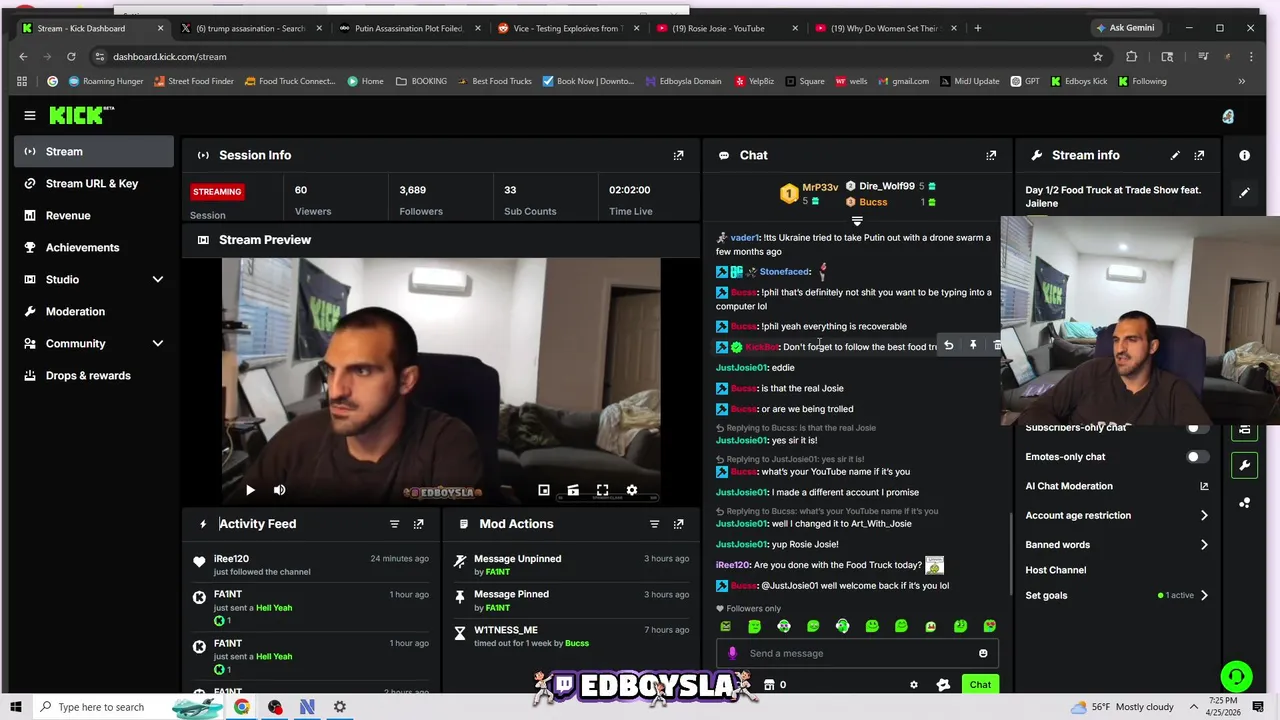Bookmark this page star icon
The image size is (1280, 720).
click(1098, 57)
